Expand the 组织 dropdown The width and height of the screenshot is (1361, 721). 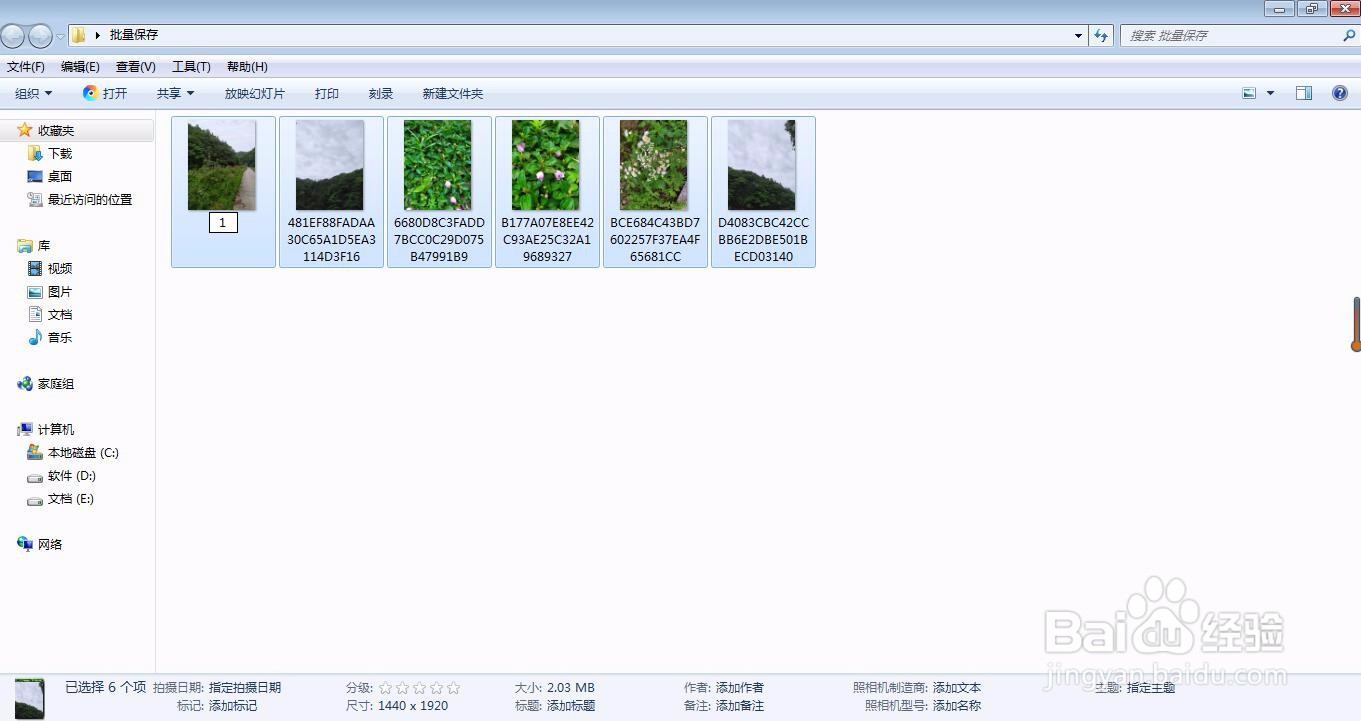[x=33, y=93]
